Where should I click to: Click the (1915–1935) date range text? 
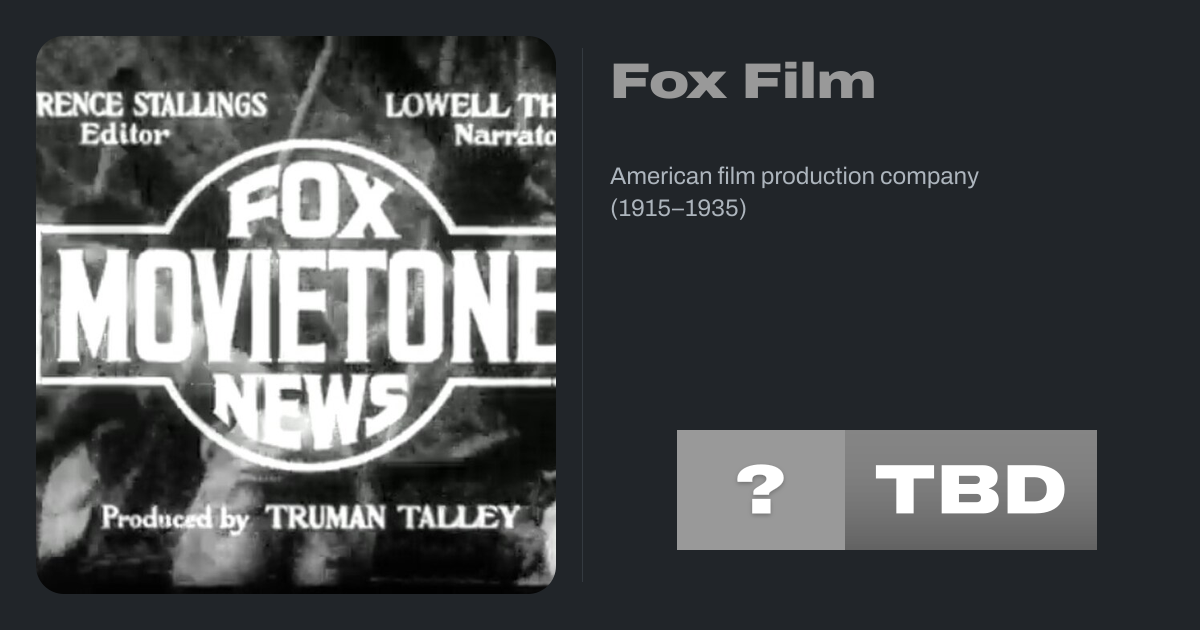pyautogui.click(x=678, y=209)
